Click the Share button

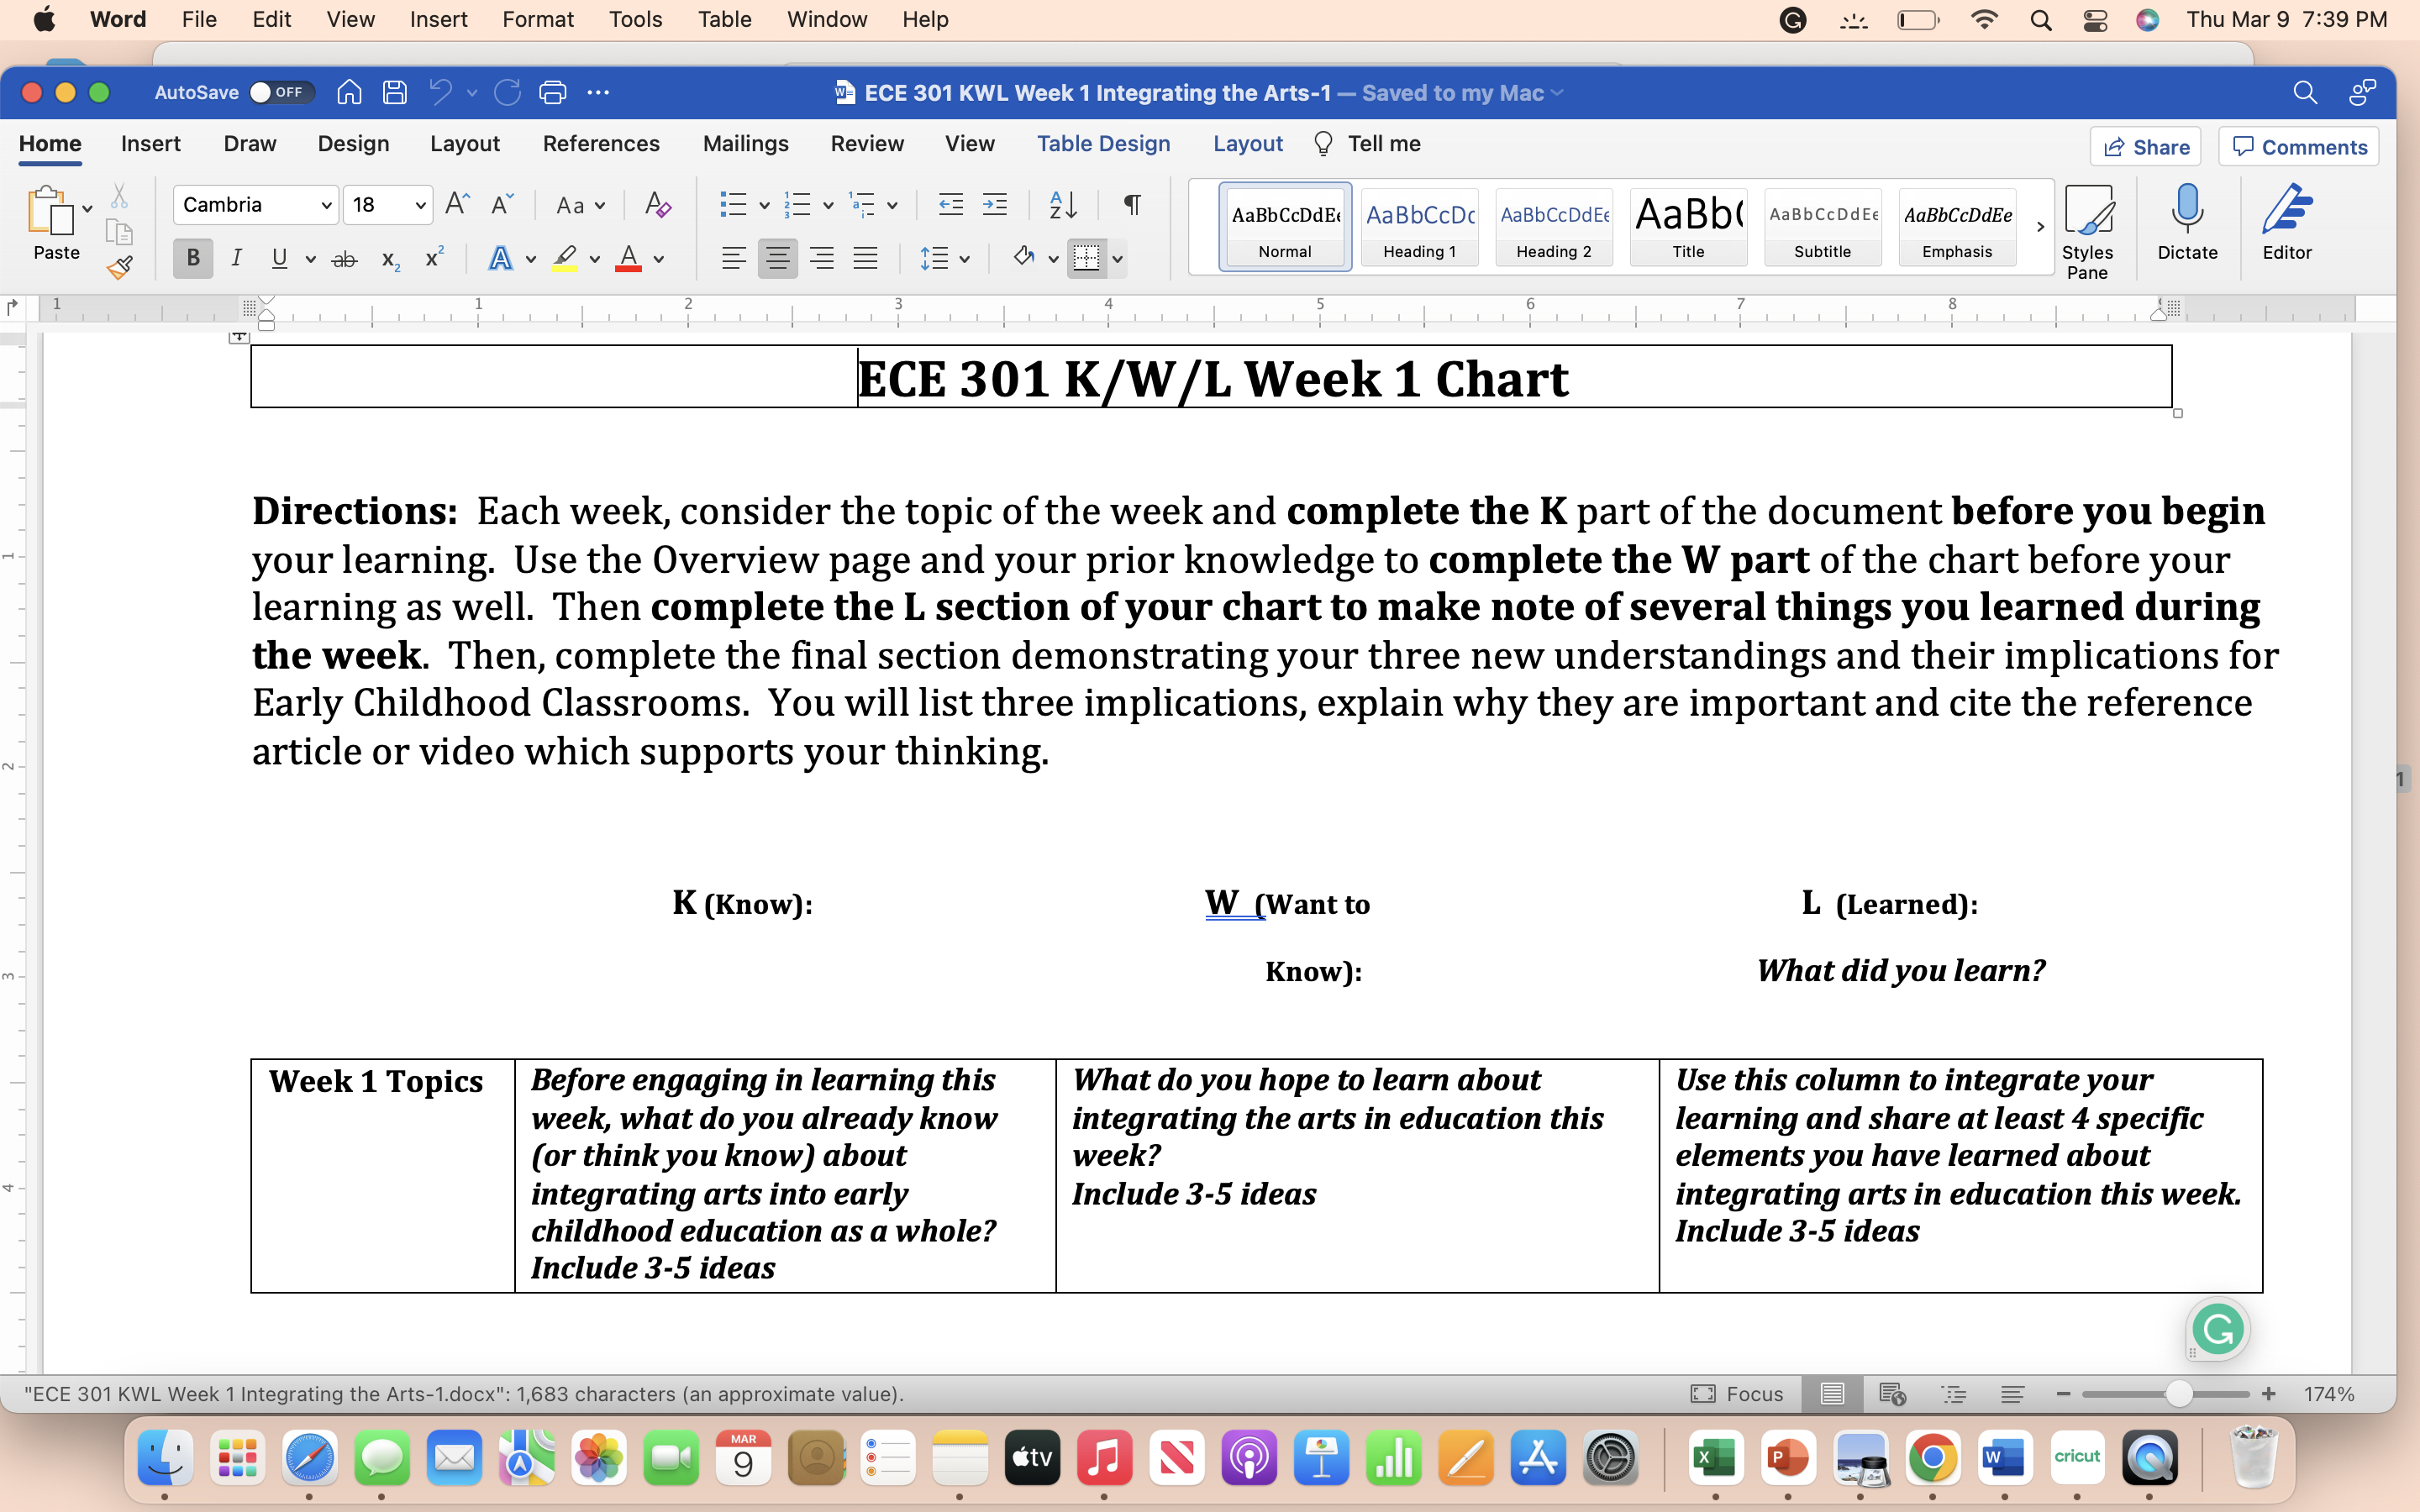(2146, 146)
